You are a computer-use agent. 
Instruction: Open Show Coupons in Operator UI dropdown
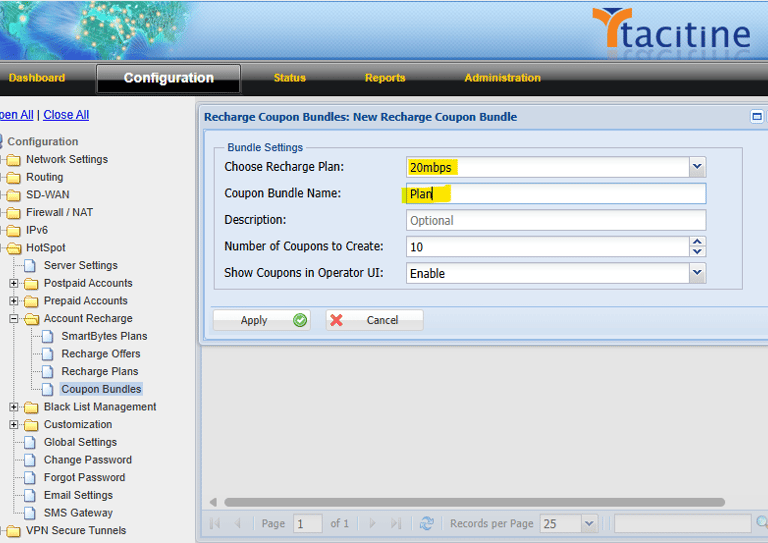coord(697,273)
